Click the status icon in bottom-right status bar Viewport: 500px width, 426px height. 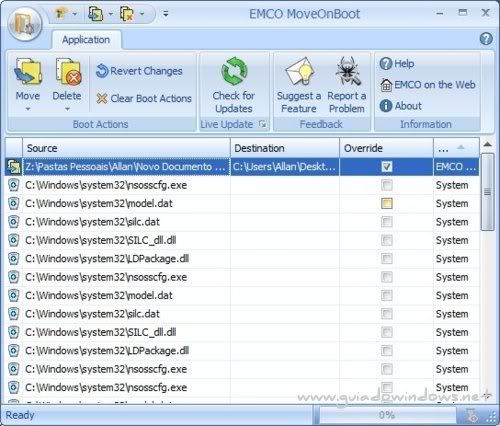tap(472, 416)
